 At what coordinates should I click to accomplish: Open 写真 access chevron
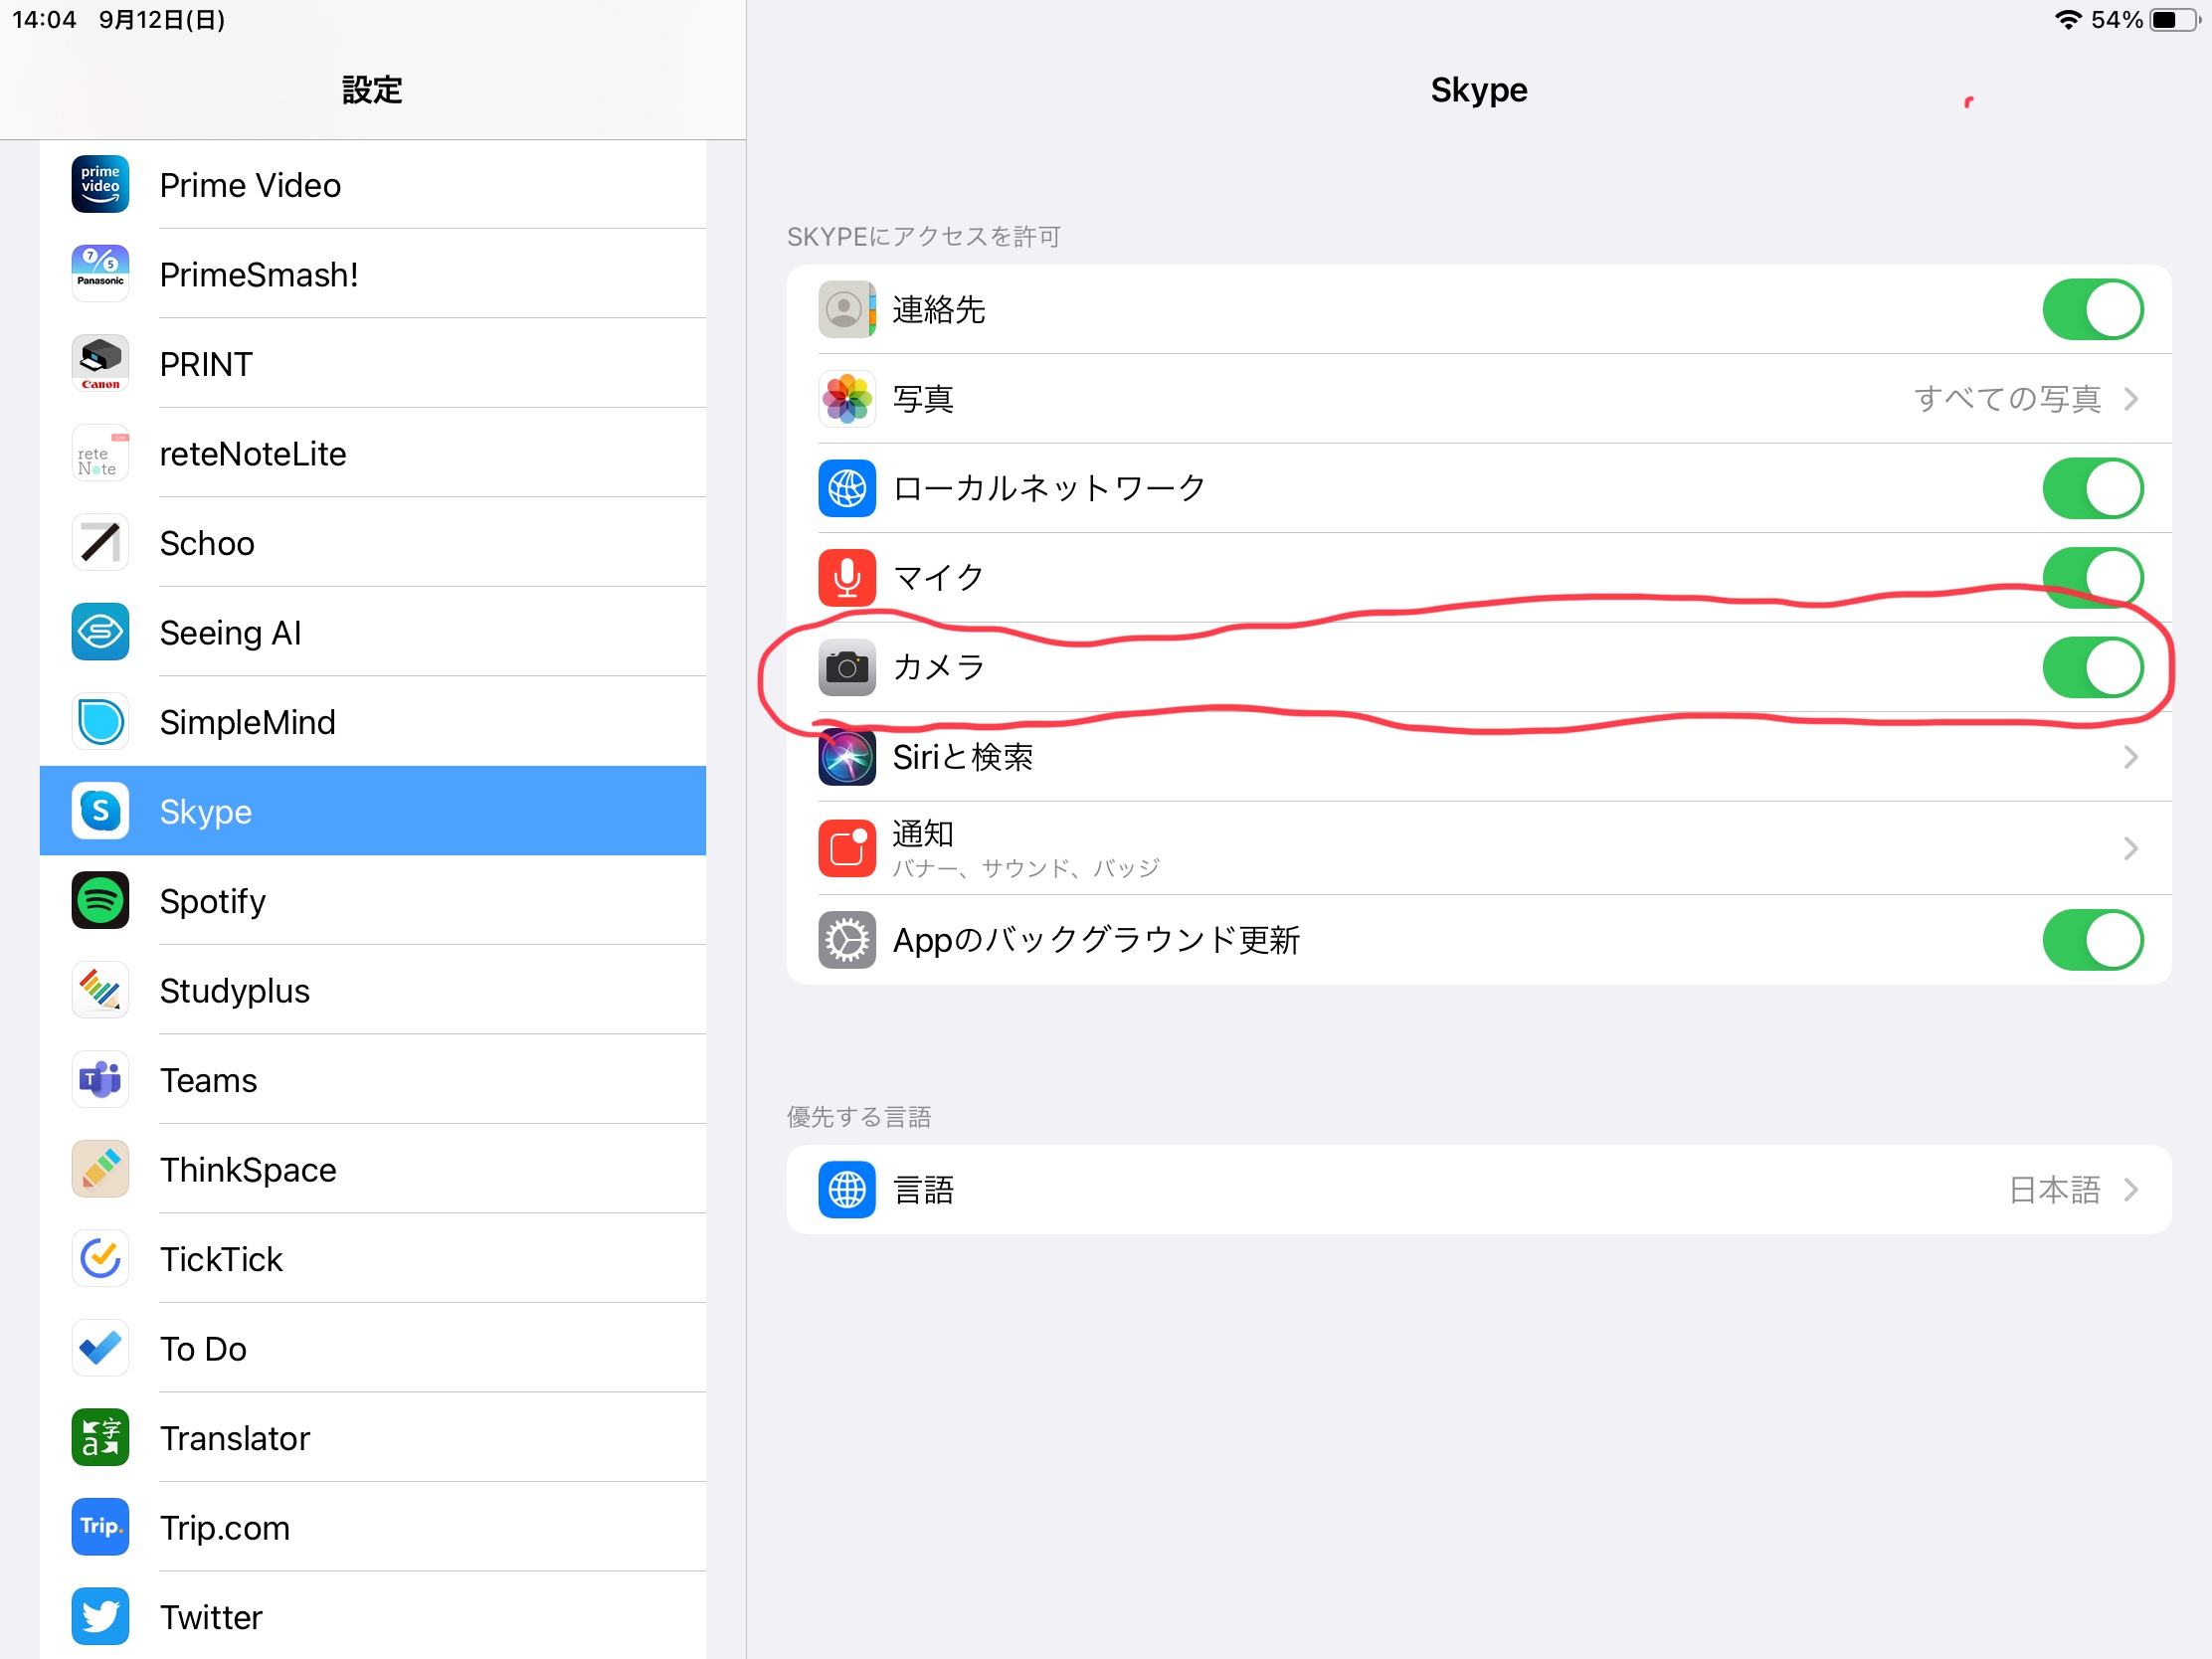point(2131,398)
